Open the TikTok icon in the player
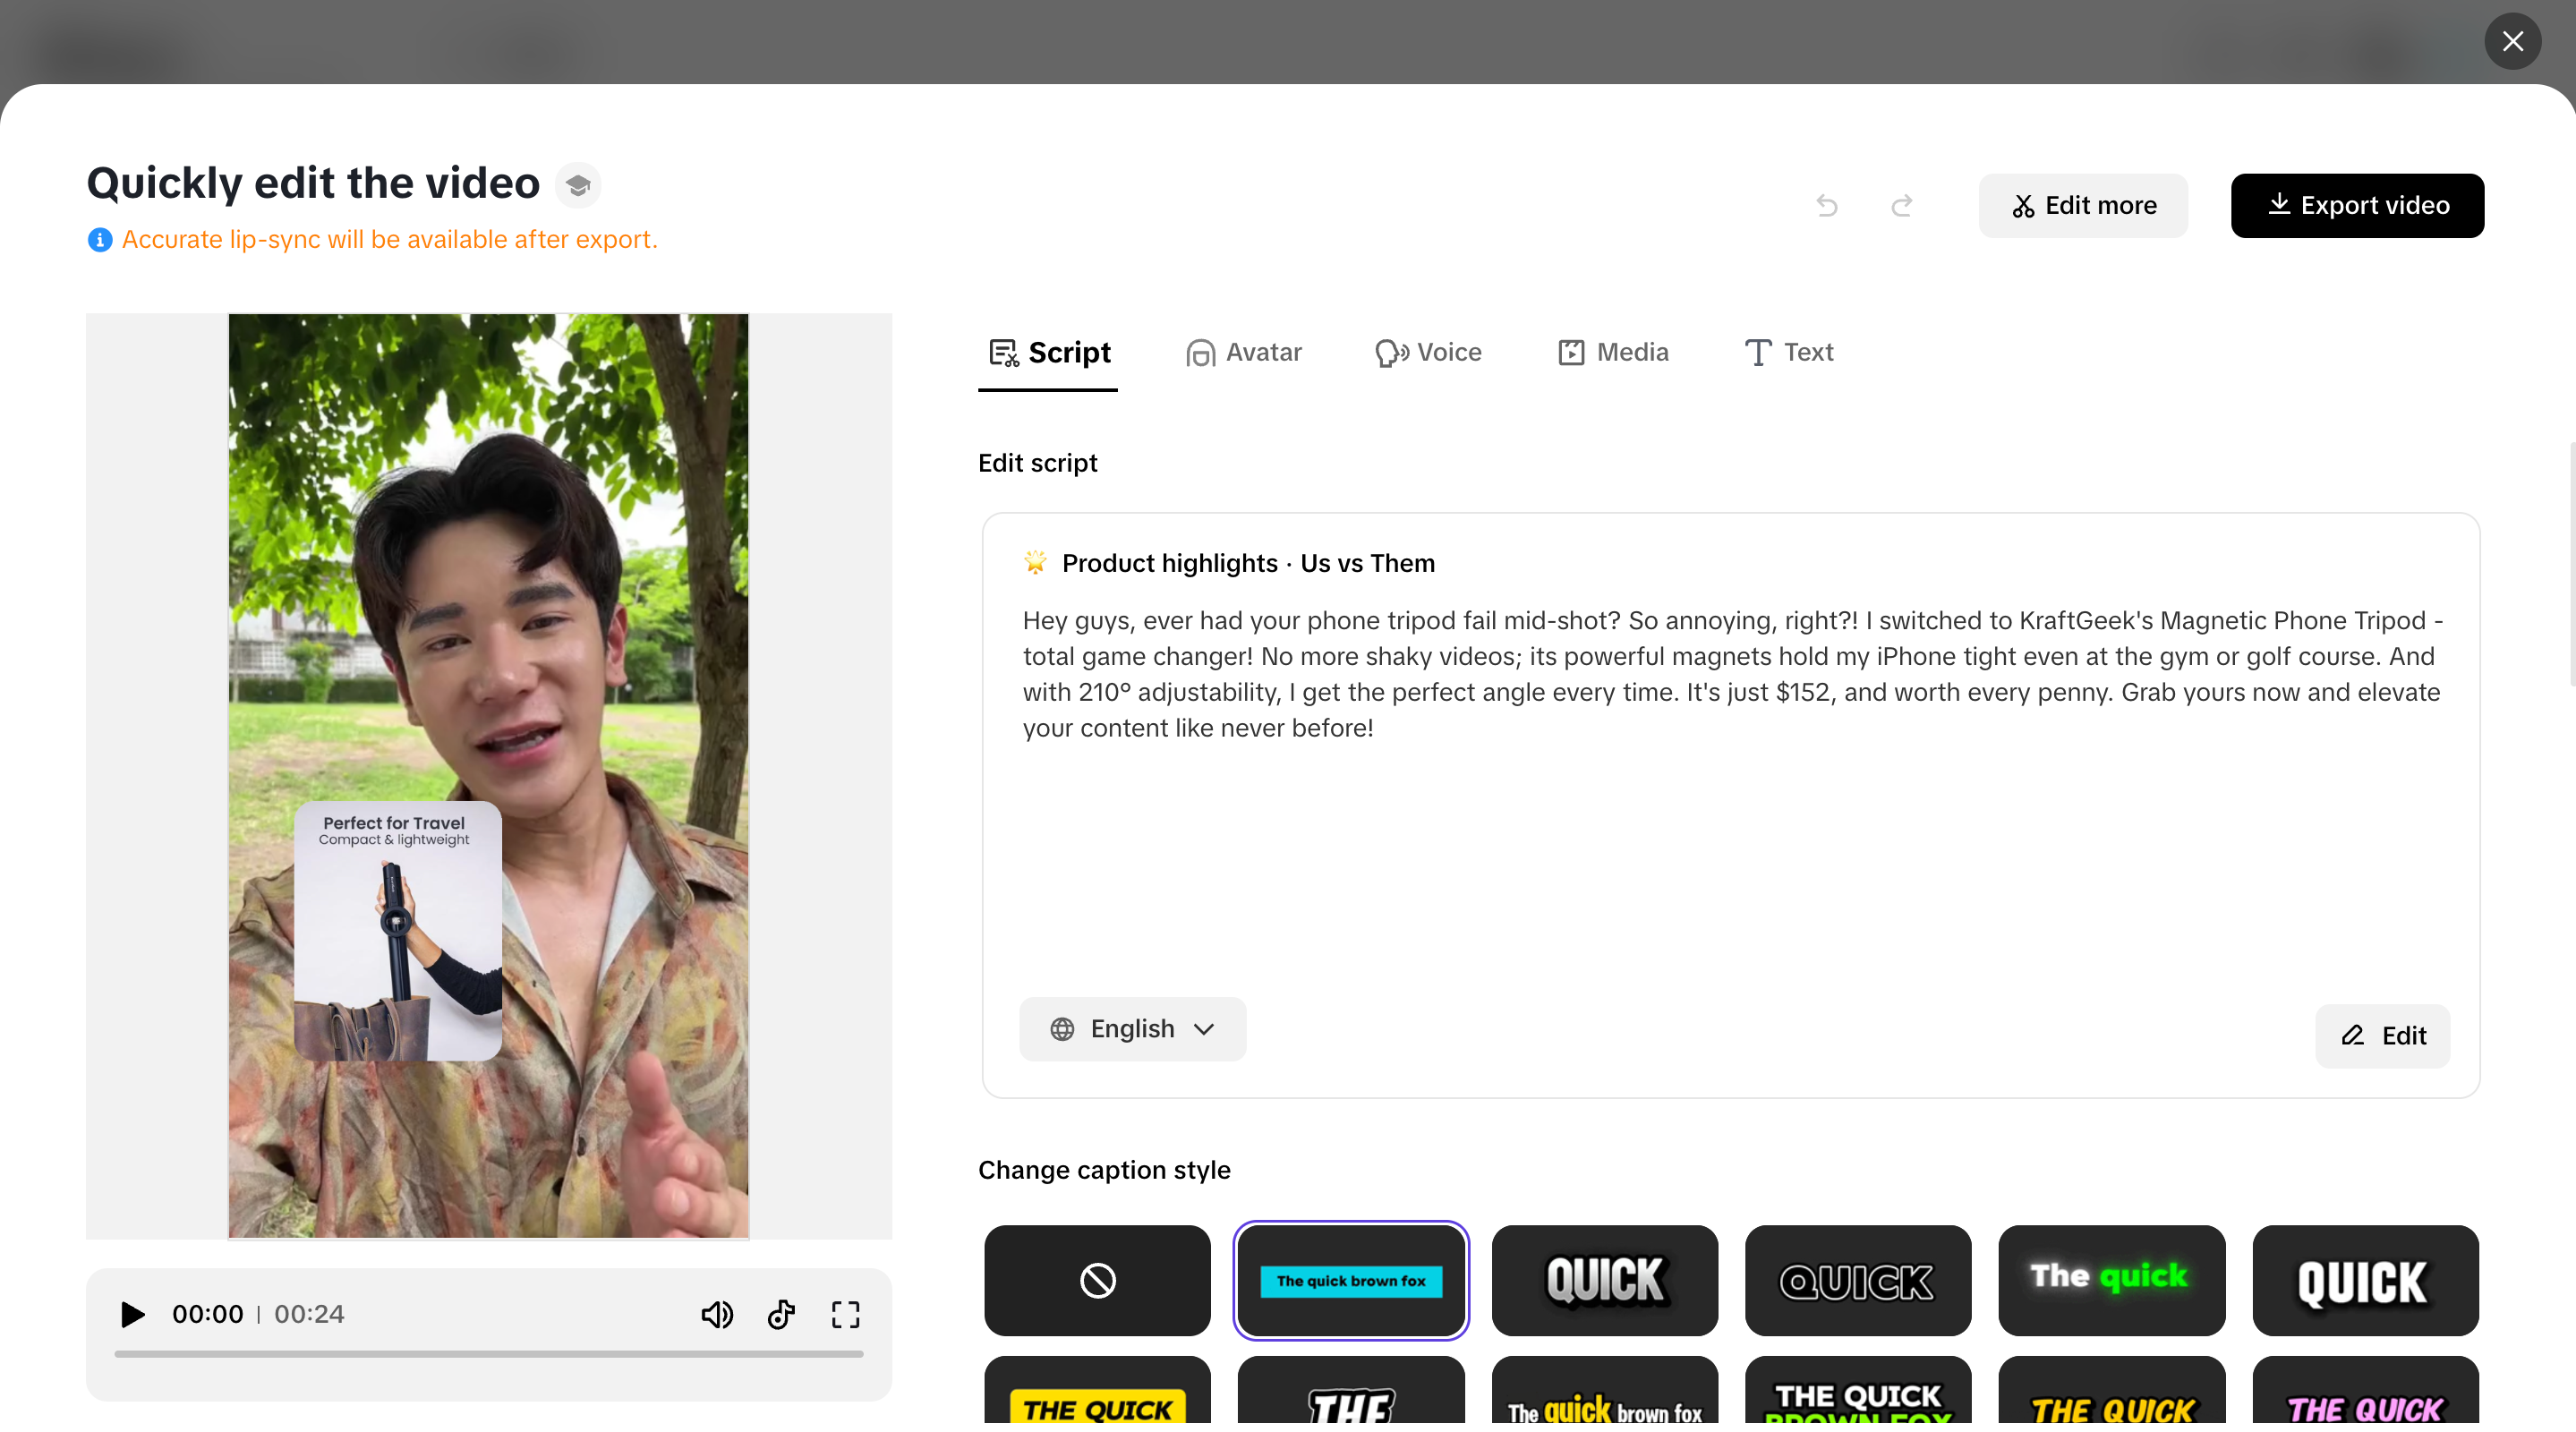This screenshot has height=1432, width=2576. click(781, 1315)
